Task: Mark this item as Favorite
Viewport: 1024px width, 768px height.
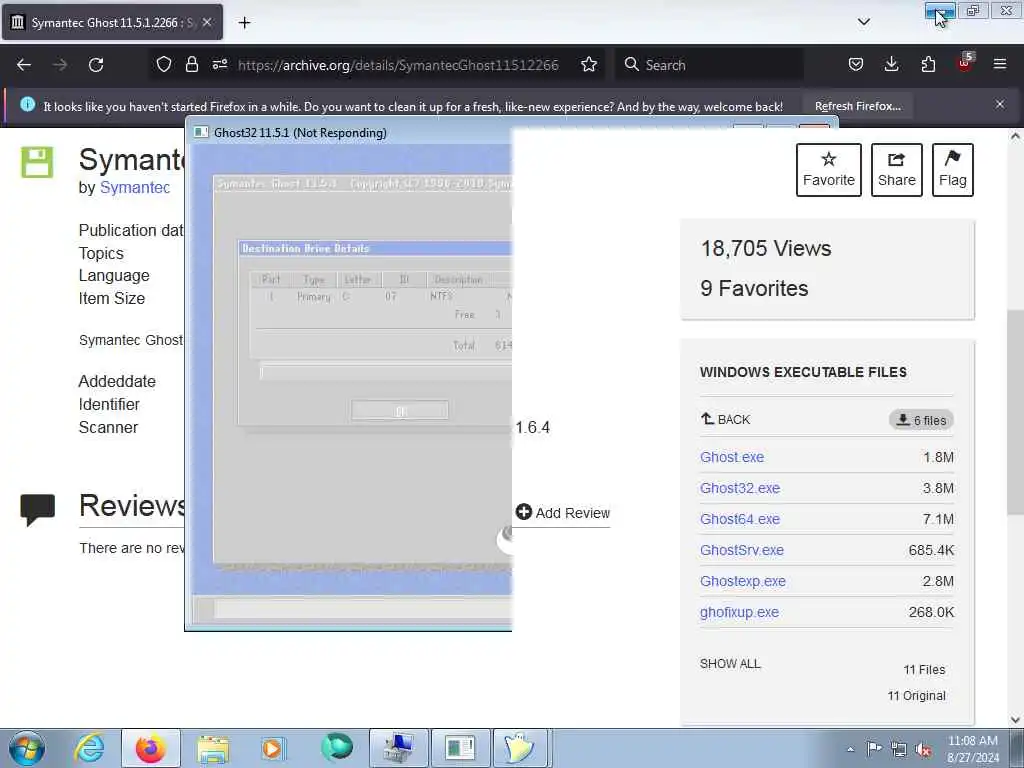Action: coord(829,170)
